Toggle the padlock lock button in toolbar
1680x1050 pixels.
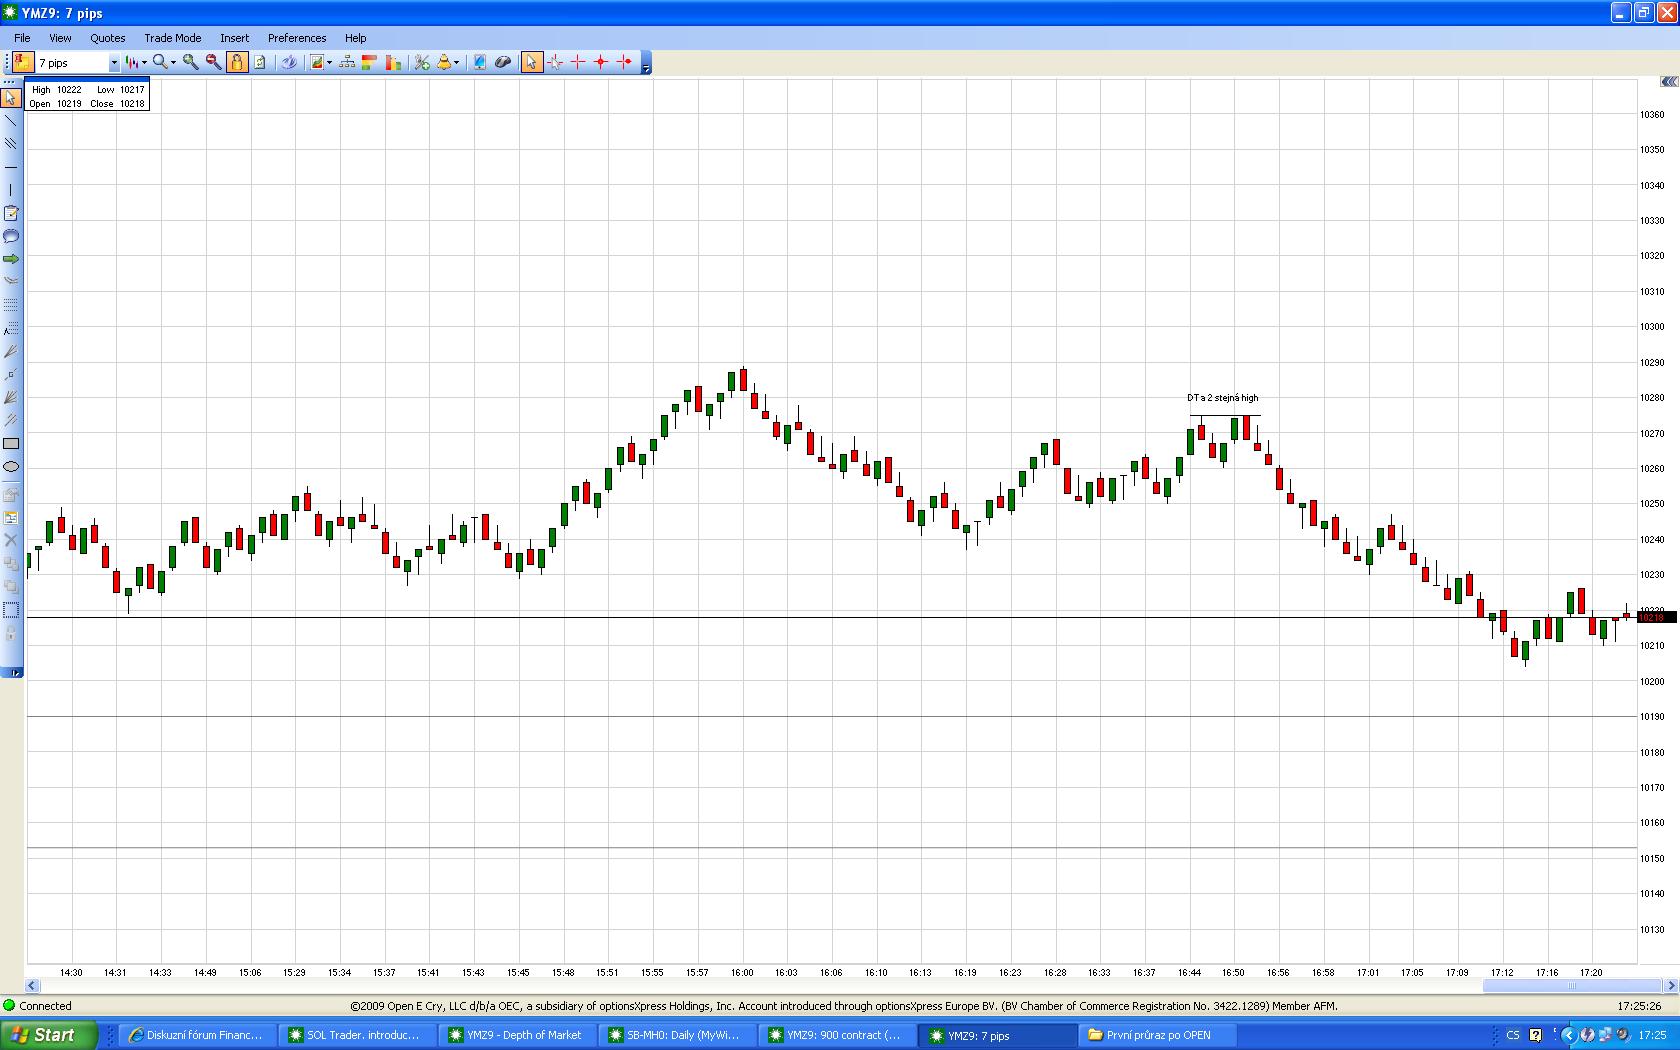[x=237, y=62]
